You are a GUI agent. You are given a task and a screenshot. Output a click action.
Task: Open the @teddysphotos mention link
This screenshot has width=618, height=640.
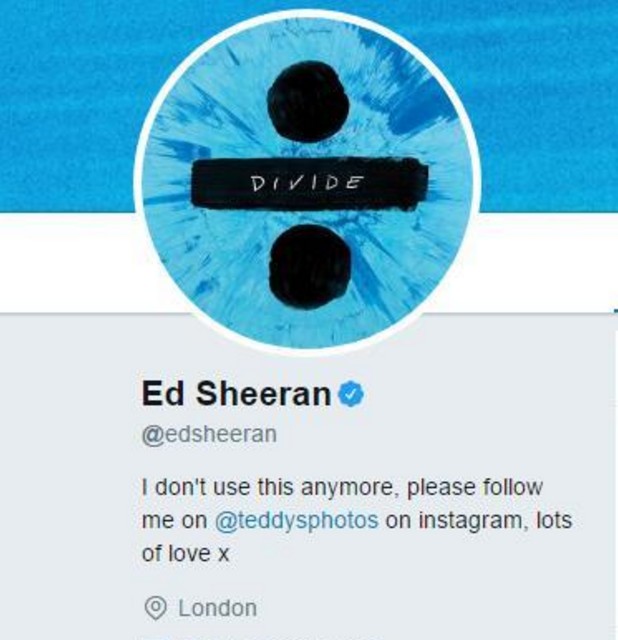pyautogui.click(x=296, y=520)
